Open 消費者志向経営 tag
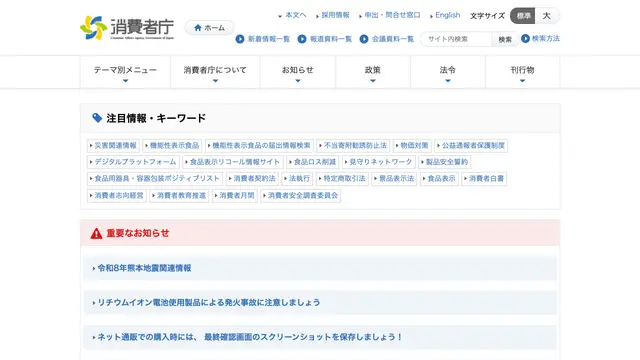The width and height of the screenshot is (640, 360). tap(117, 196)
